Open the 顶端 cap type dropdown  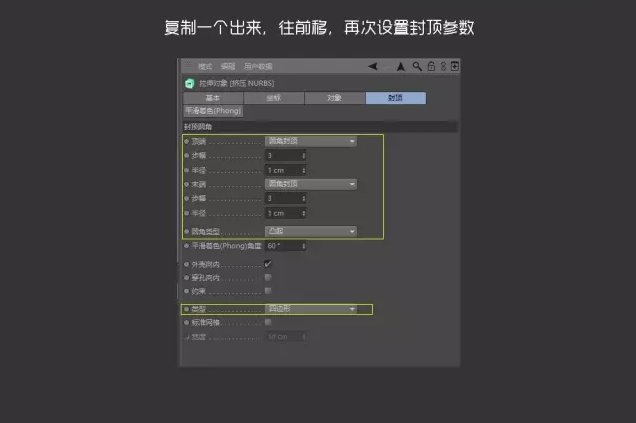point(311,141)
